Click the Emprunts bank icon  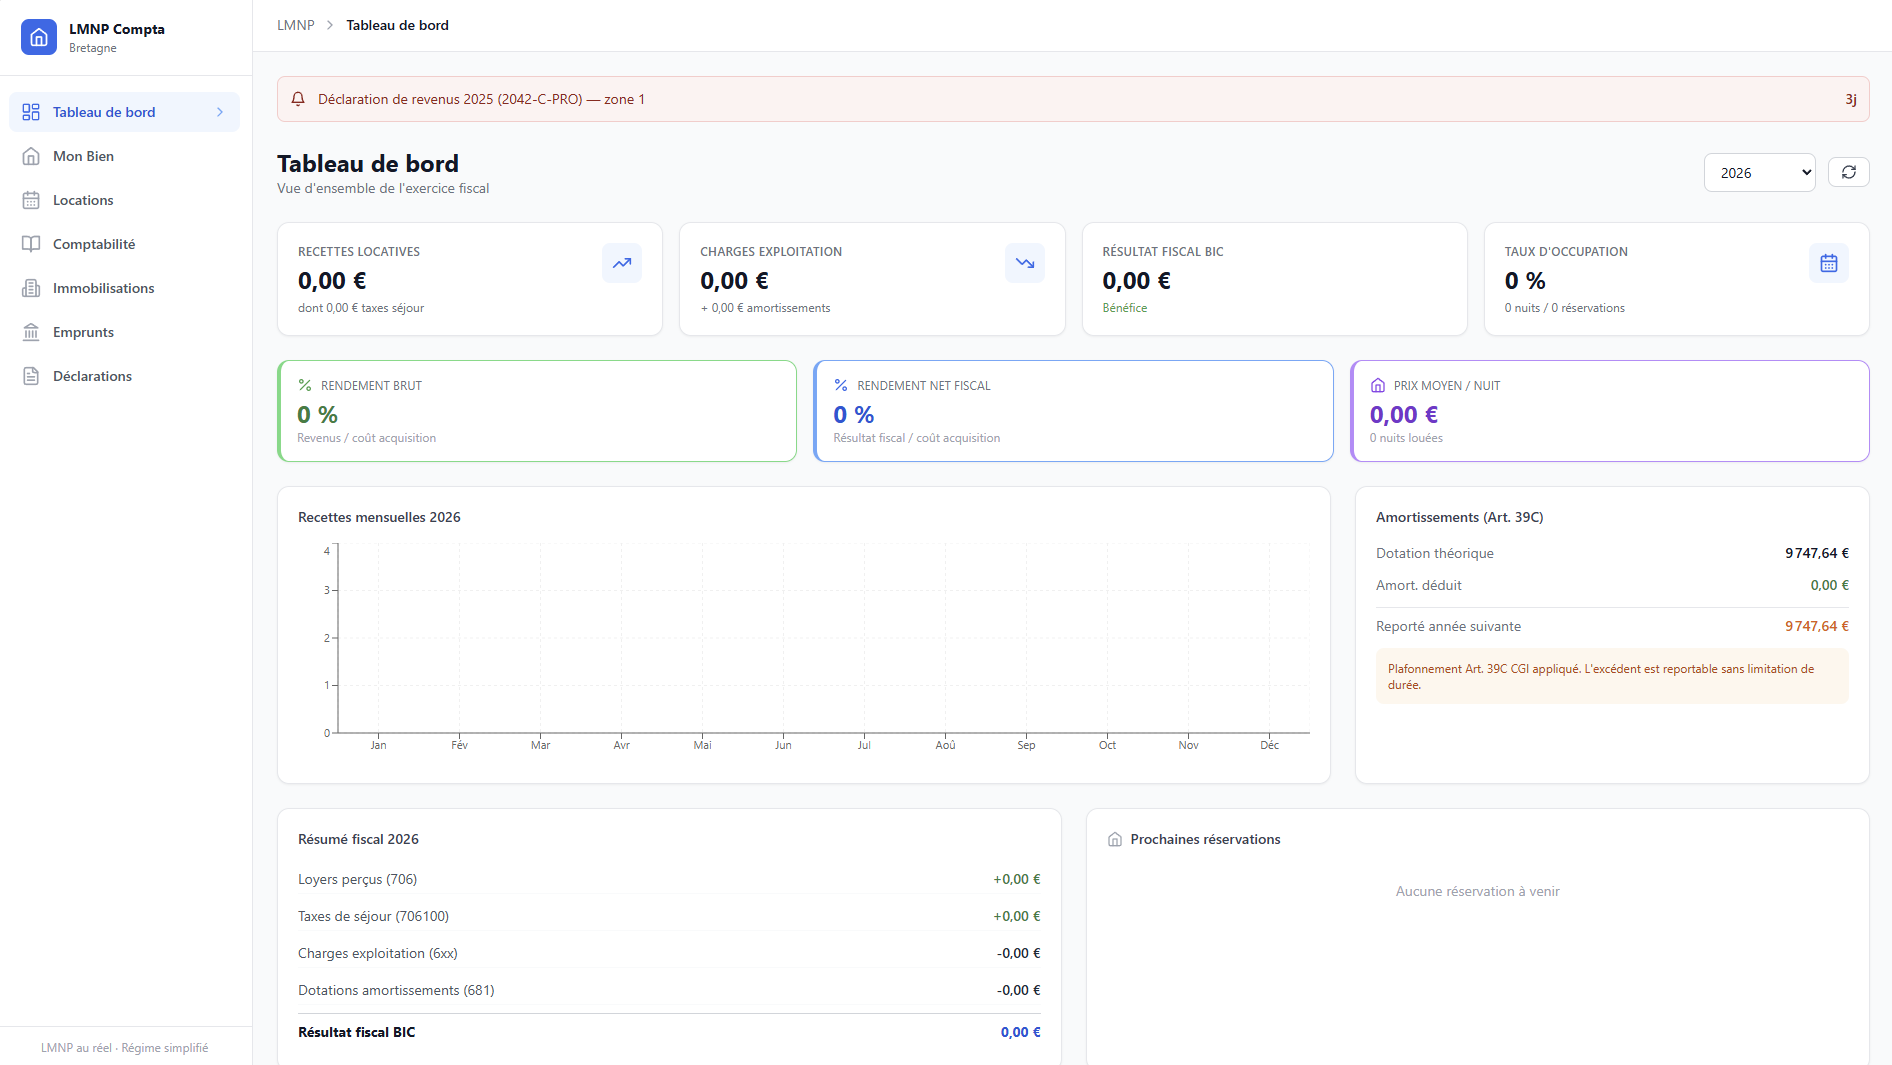point(31,332)
